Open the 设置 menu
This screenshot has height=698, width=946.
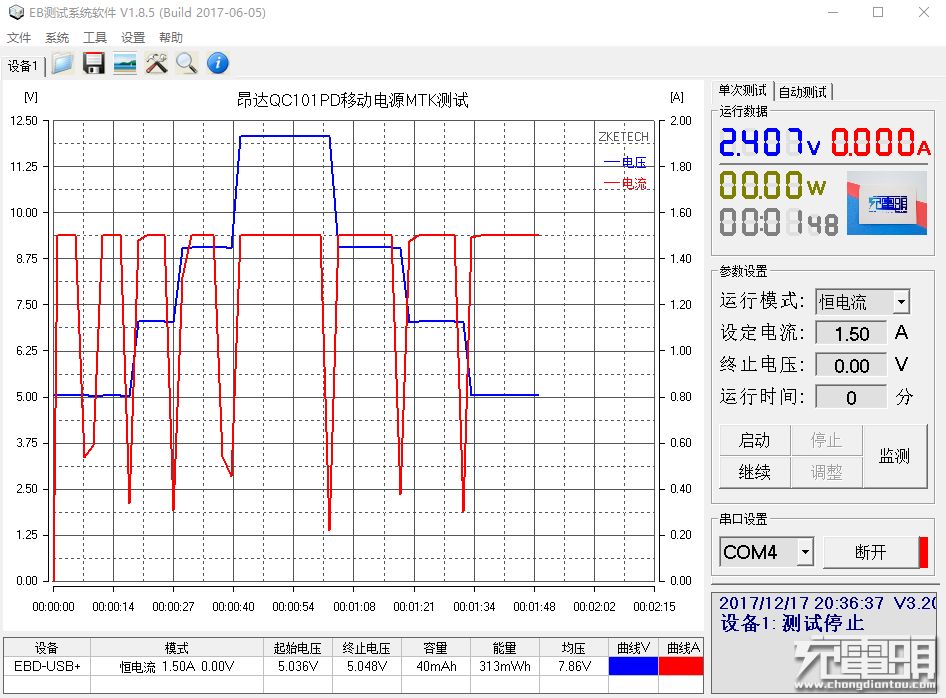(133, 37)
